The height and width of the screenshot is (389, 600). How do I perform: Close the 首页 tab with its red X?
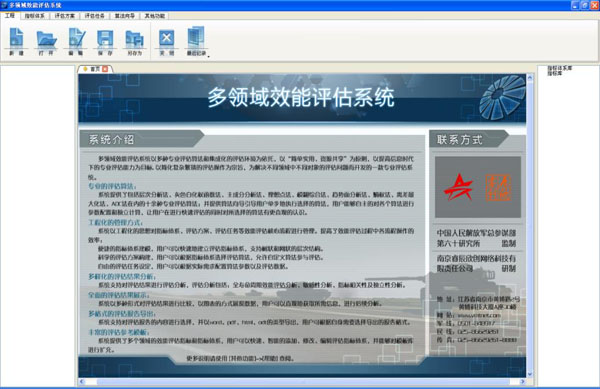105,69
